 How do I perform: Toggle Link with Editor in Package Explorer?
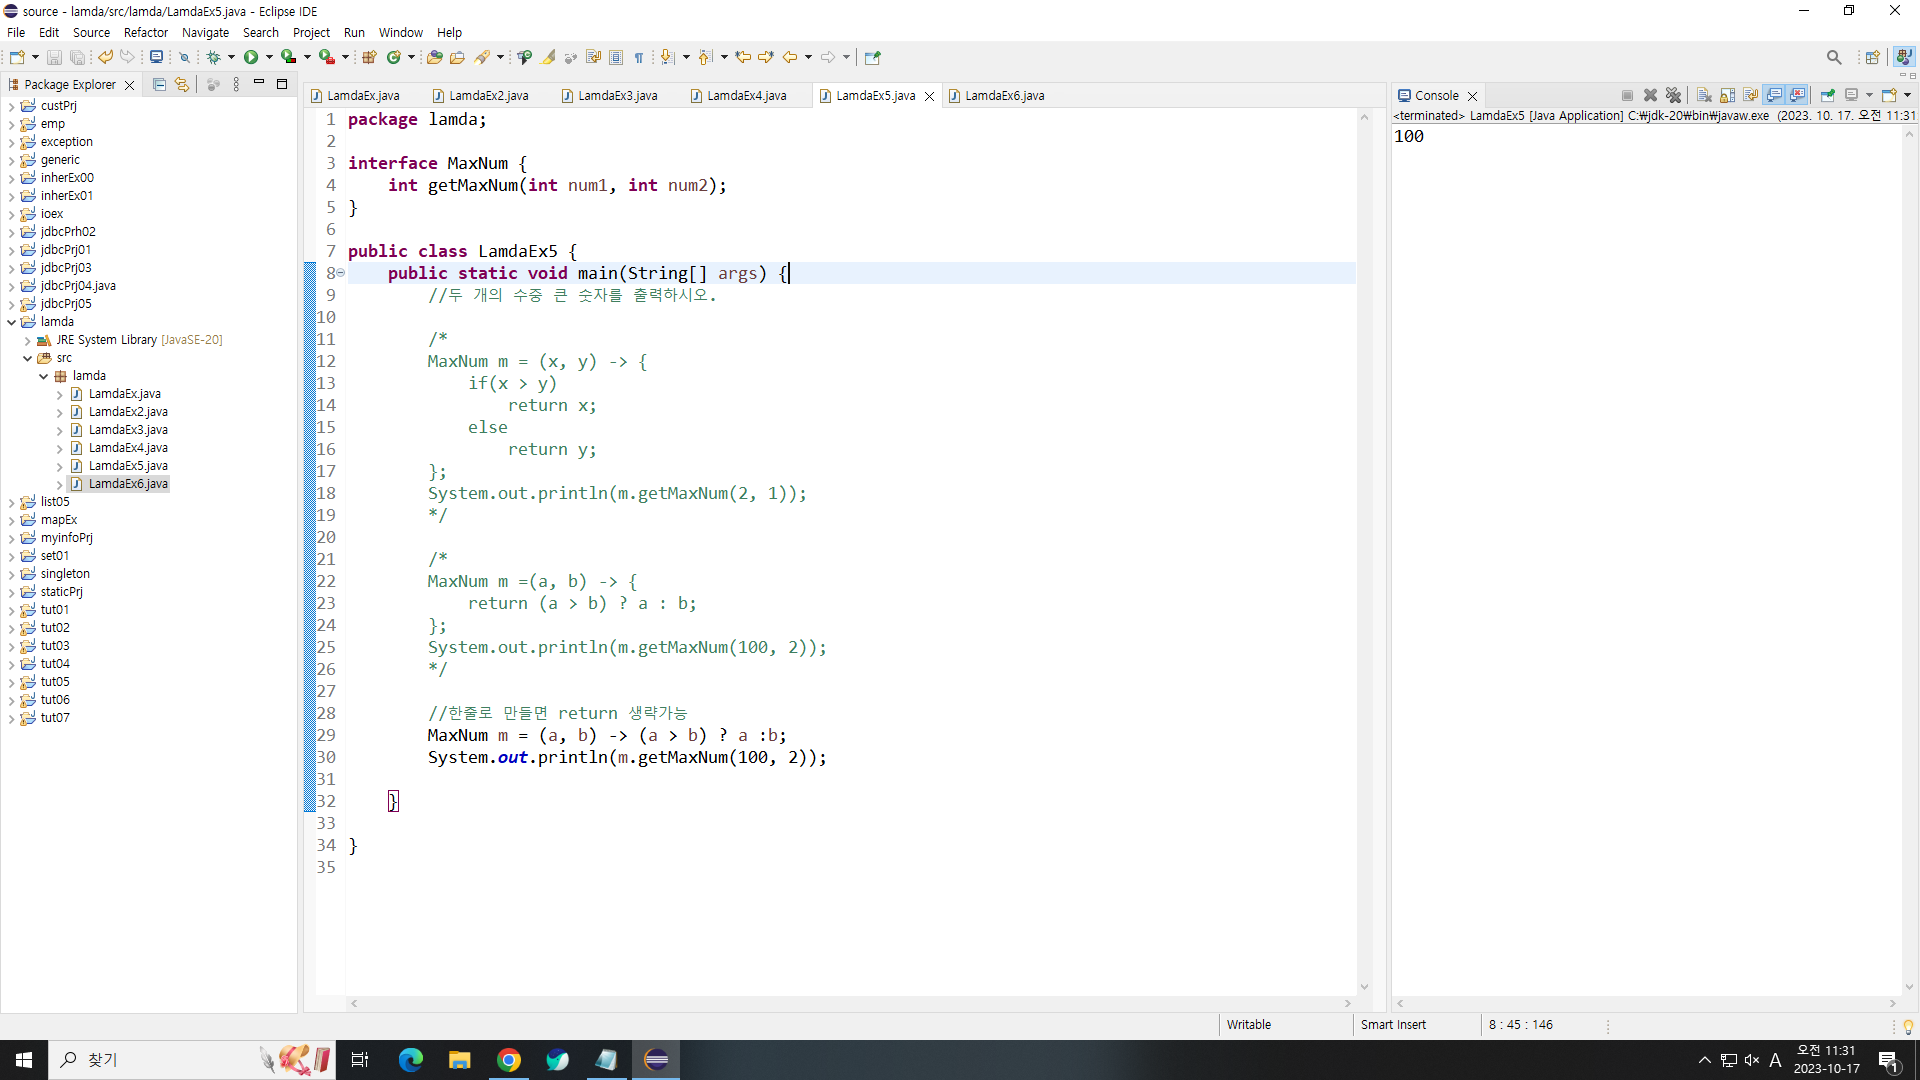coord(182,85)
